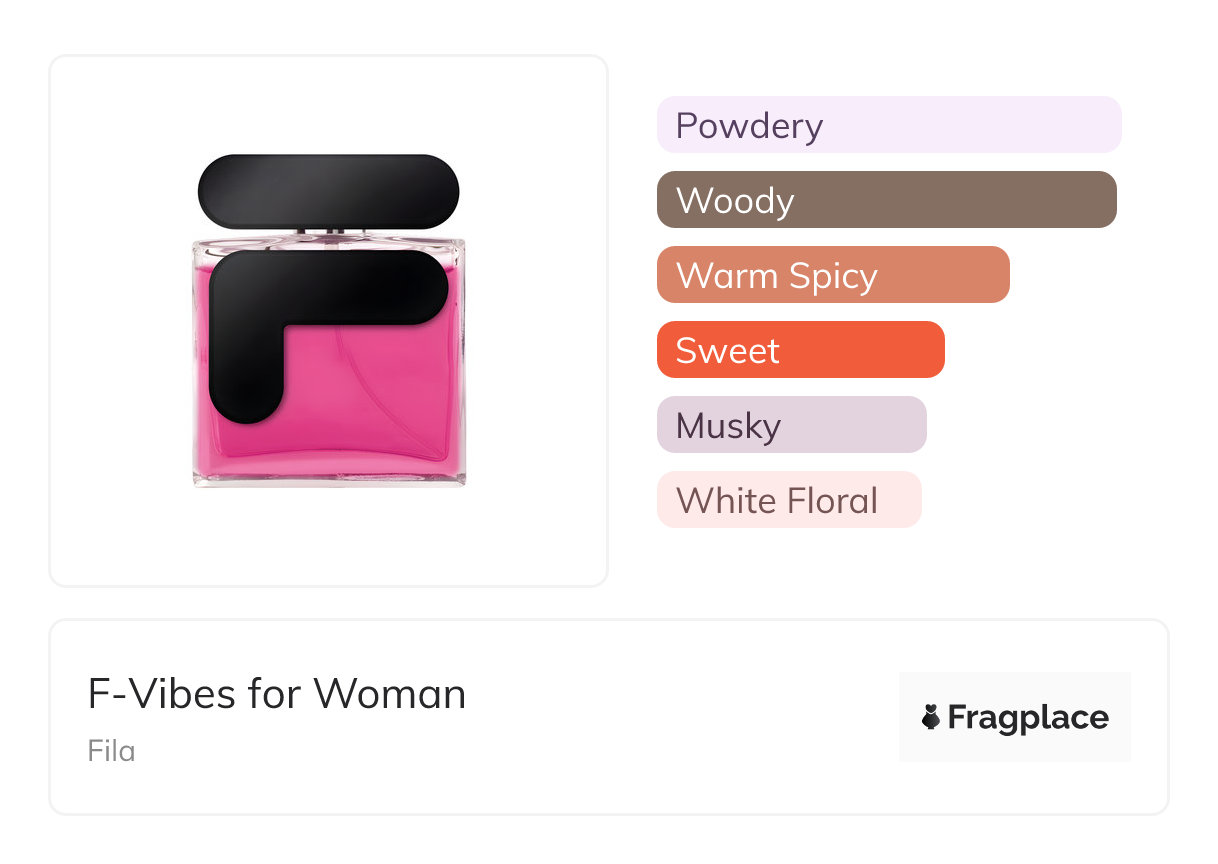Open the Fila brand link
The width and height of the screenshot is (1218, 864).
coord(111,750)
